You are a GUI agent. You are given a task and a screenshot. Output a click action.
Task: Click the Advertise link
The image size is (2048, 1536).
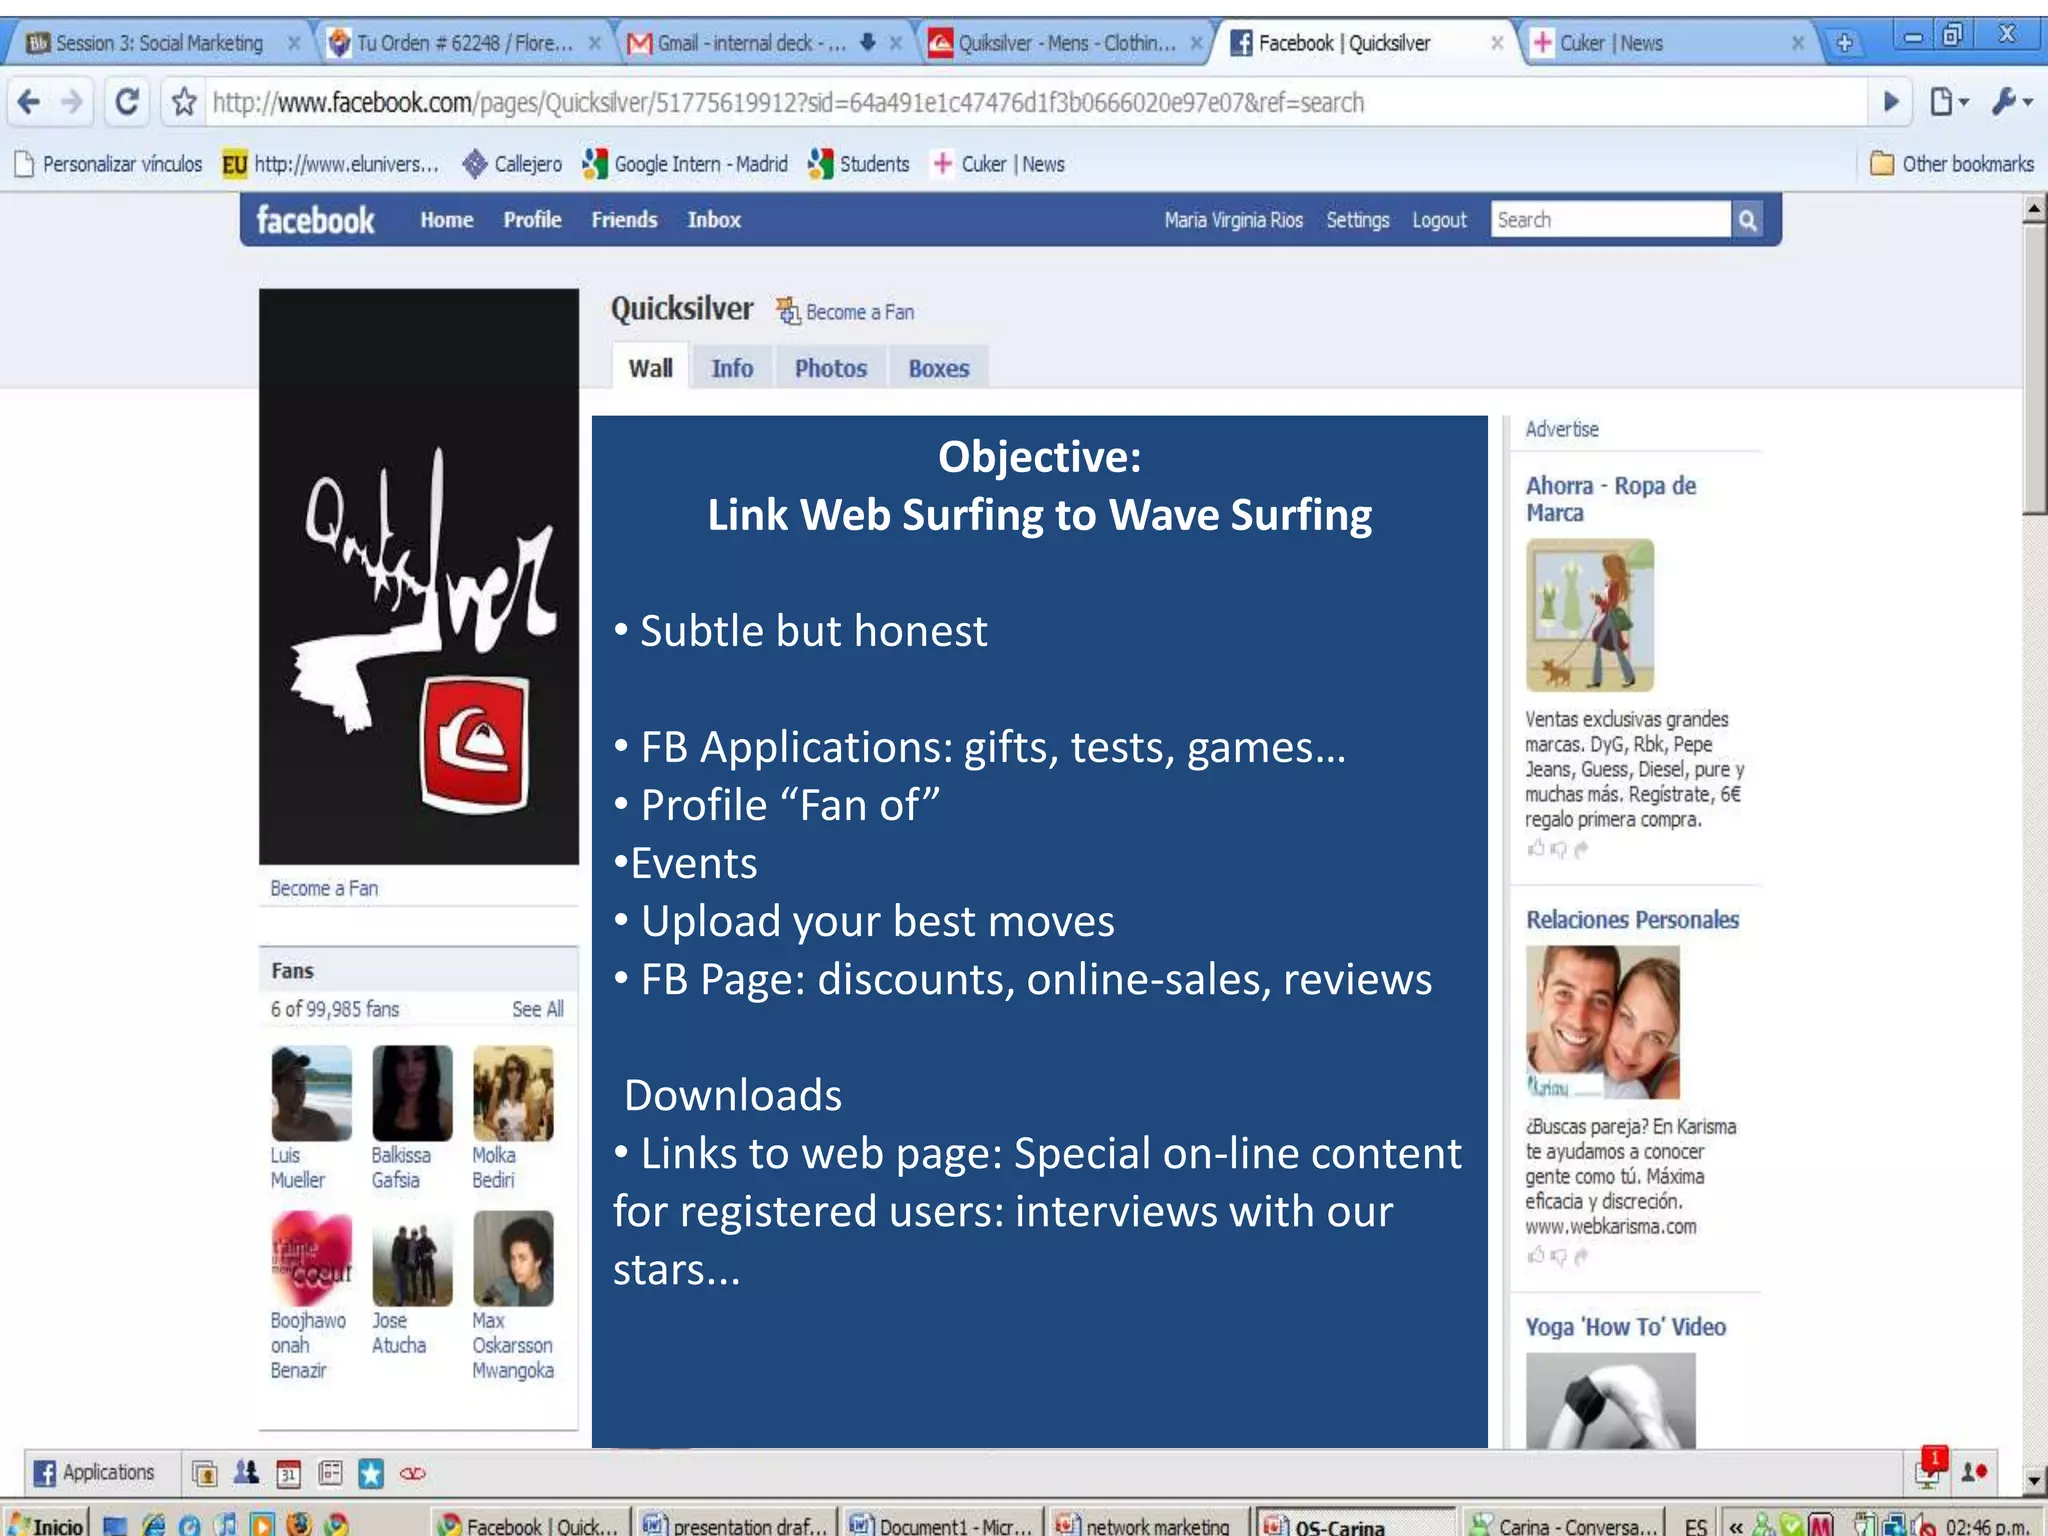pos(1562,429)
